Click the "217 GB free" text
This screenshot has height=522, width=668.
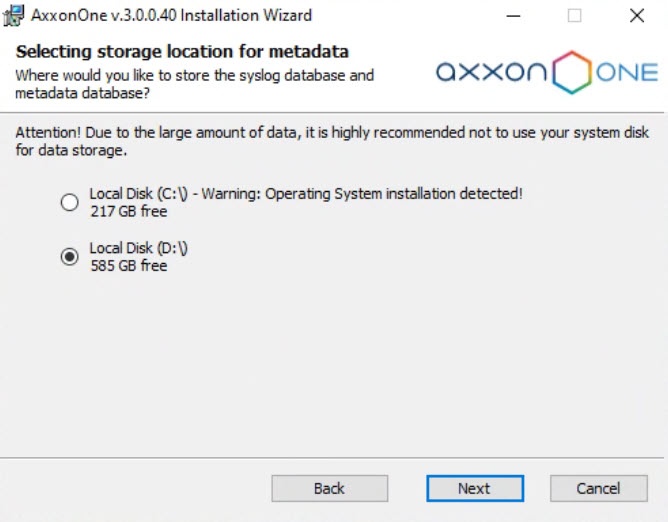128,211
